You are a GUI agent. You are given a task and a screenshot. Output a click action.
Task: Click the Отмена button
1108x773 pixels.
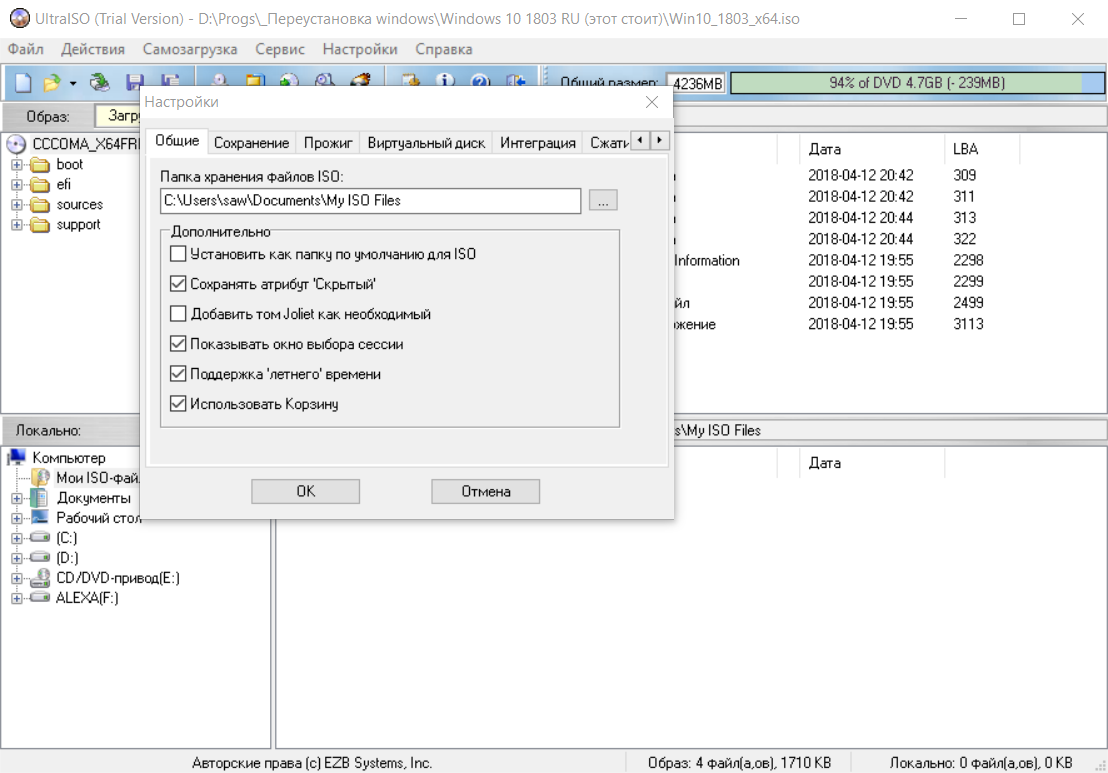click(x=485, y=491)
